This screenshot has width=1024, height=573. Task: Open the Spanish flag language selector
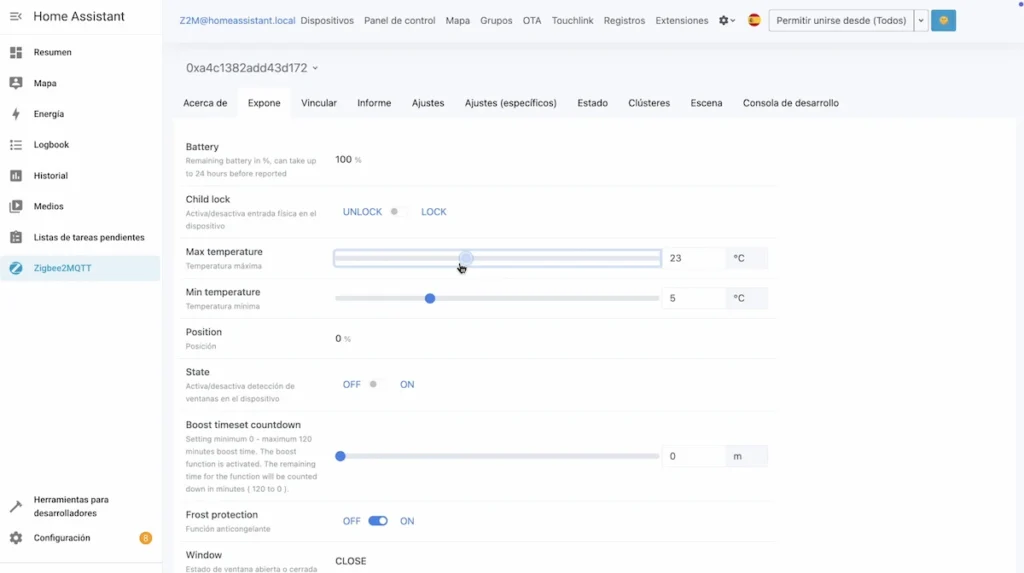[x=754, y=21]
